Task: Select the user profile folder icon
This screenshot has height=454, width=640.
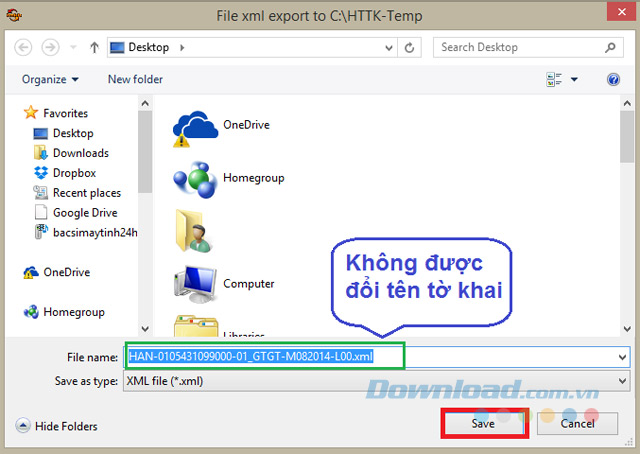Action: (x=194, y=231)
